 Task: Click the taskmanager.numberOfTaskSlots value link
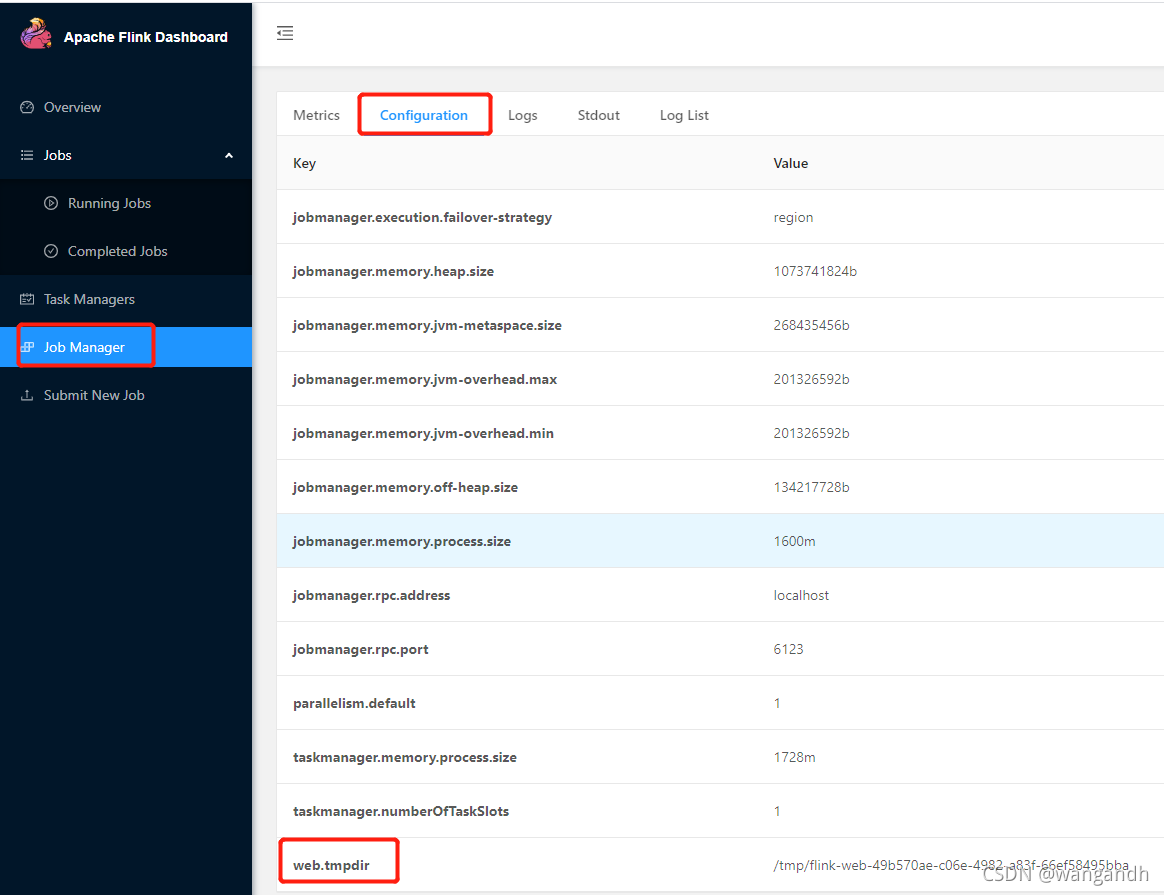(777, 811)
